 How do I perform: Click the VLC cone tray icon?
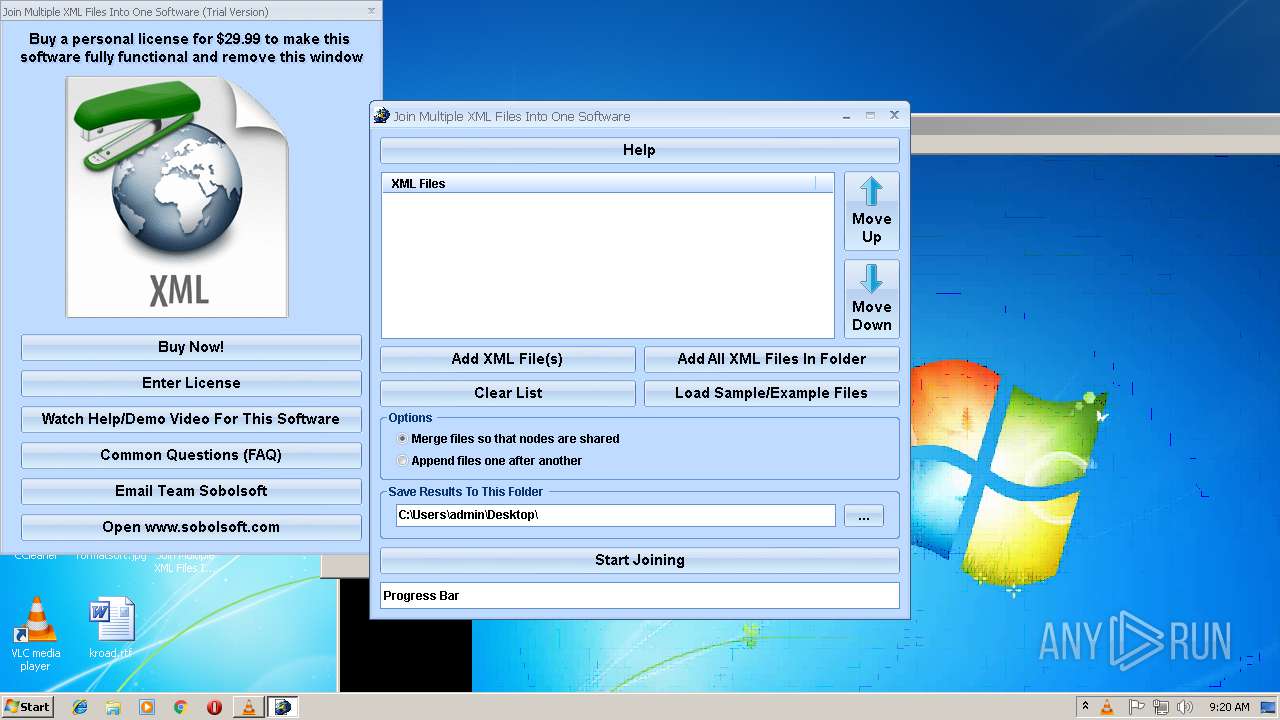click(1107, 707)
